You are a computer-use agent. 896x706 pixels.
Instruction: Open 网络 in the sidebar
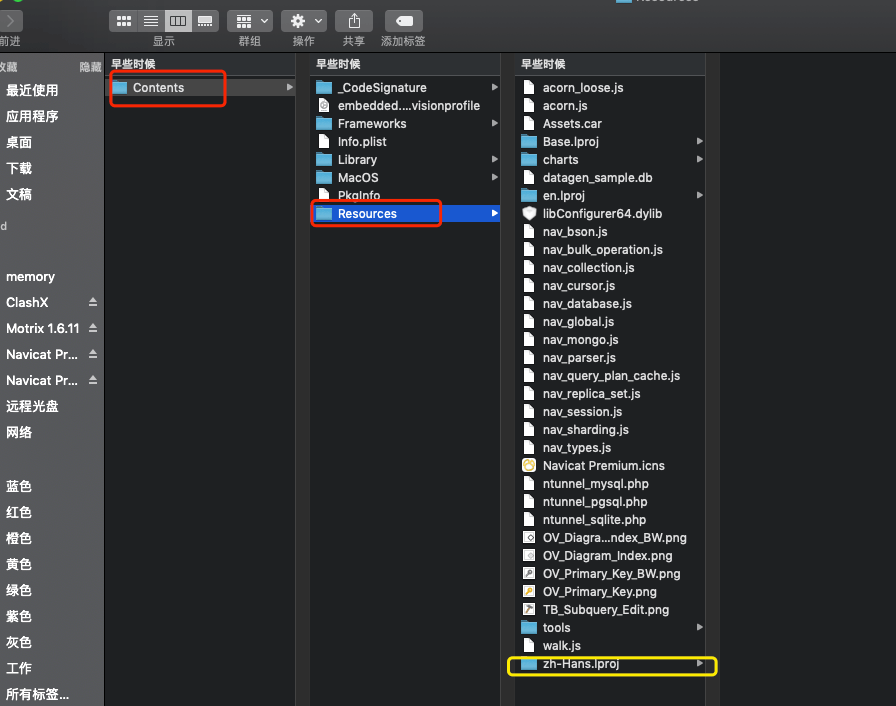[x=19, y=432]
